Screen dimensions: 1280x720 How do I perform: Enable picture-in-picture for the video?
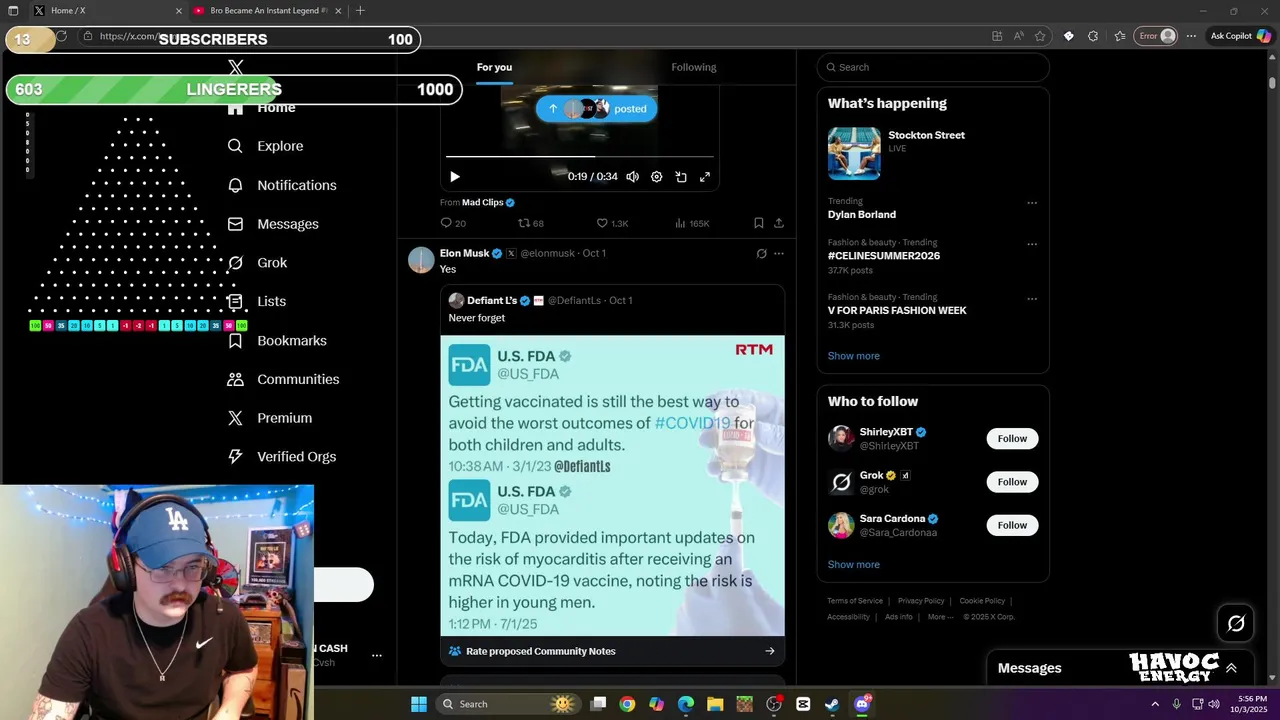click(x=680, y=177)
